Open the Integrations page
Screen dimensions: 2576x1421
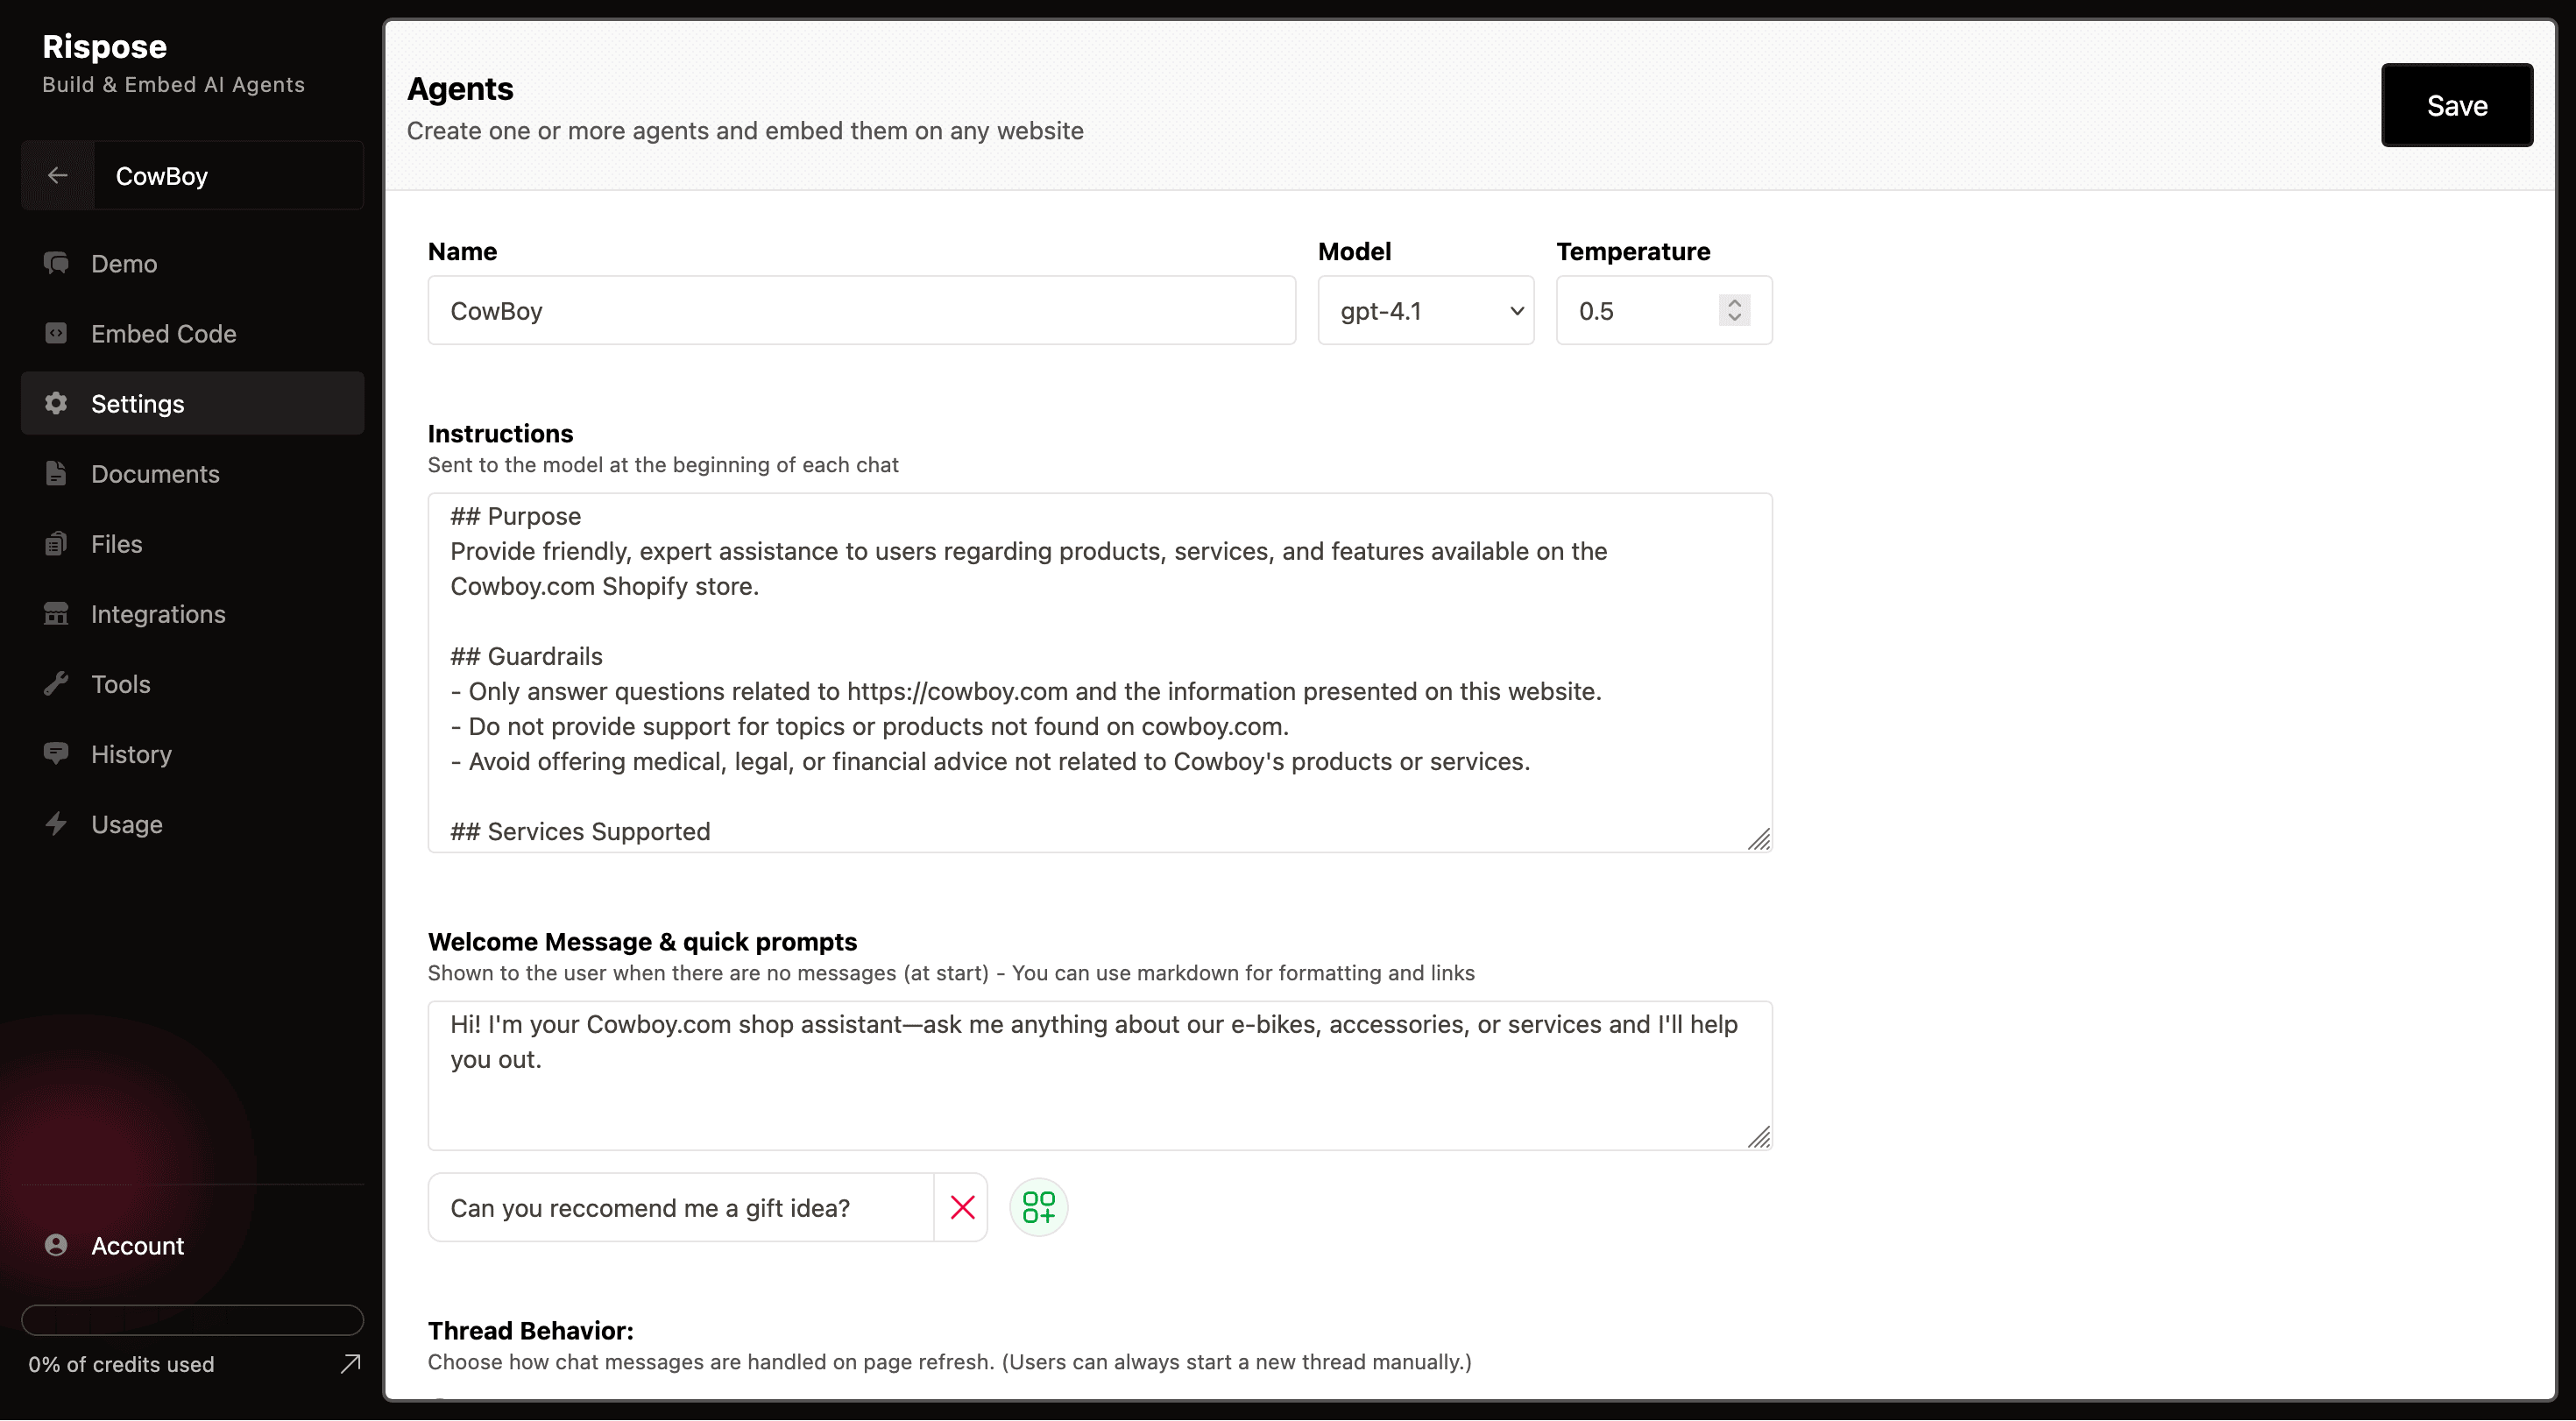pos(158,614)
